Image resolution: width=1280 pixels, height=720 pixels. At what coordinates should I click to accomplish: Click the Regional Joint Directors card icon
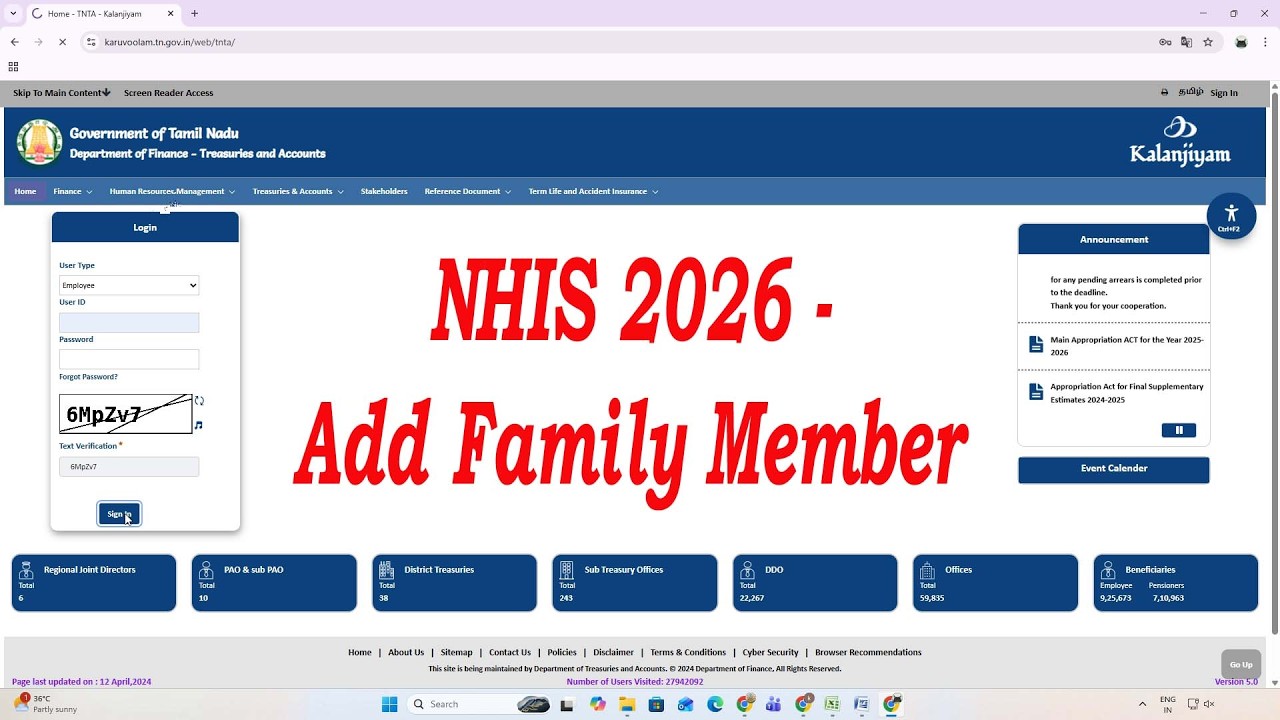click(x=26, y=570)
